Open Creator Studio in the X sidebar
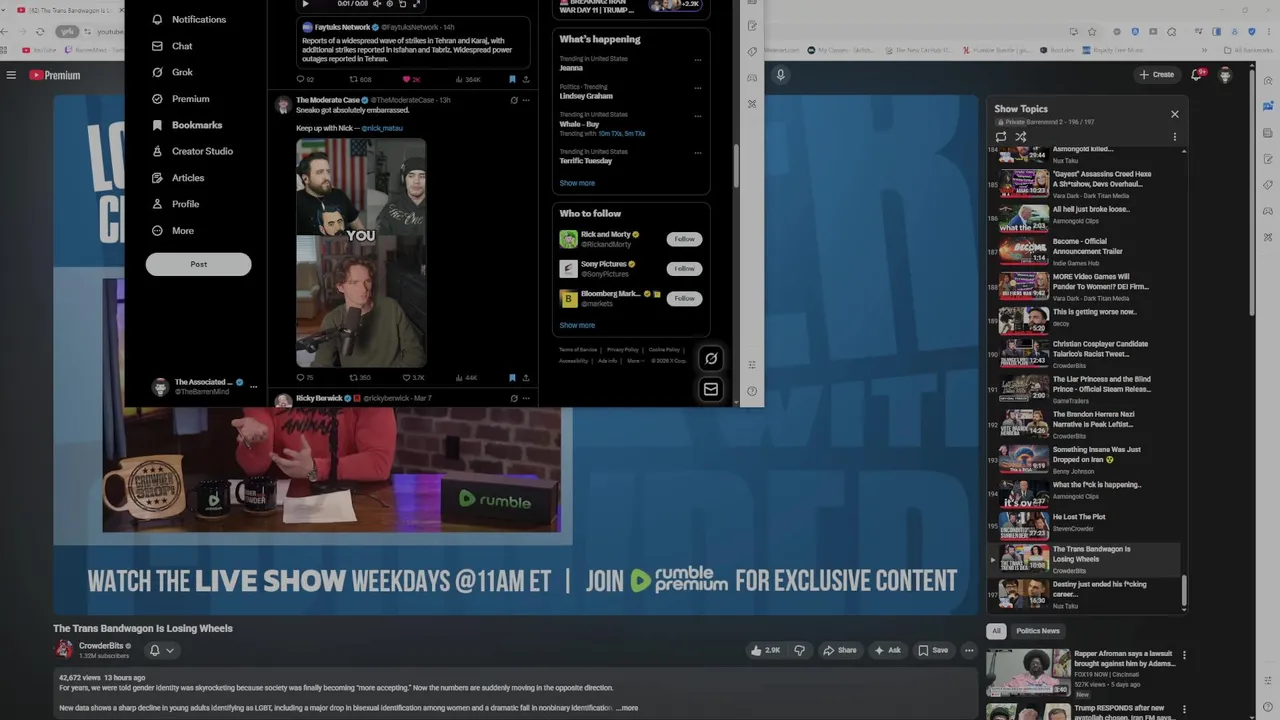Screen dimensions: 1280x720 coord(191,151)
